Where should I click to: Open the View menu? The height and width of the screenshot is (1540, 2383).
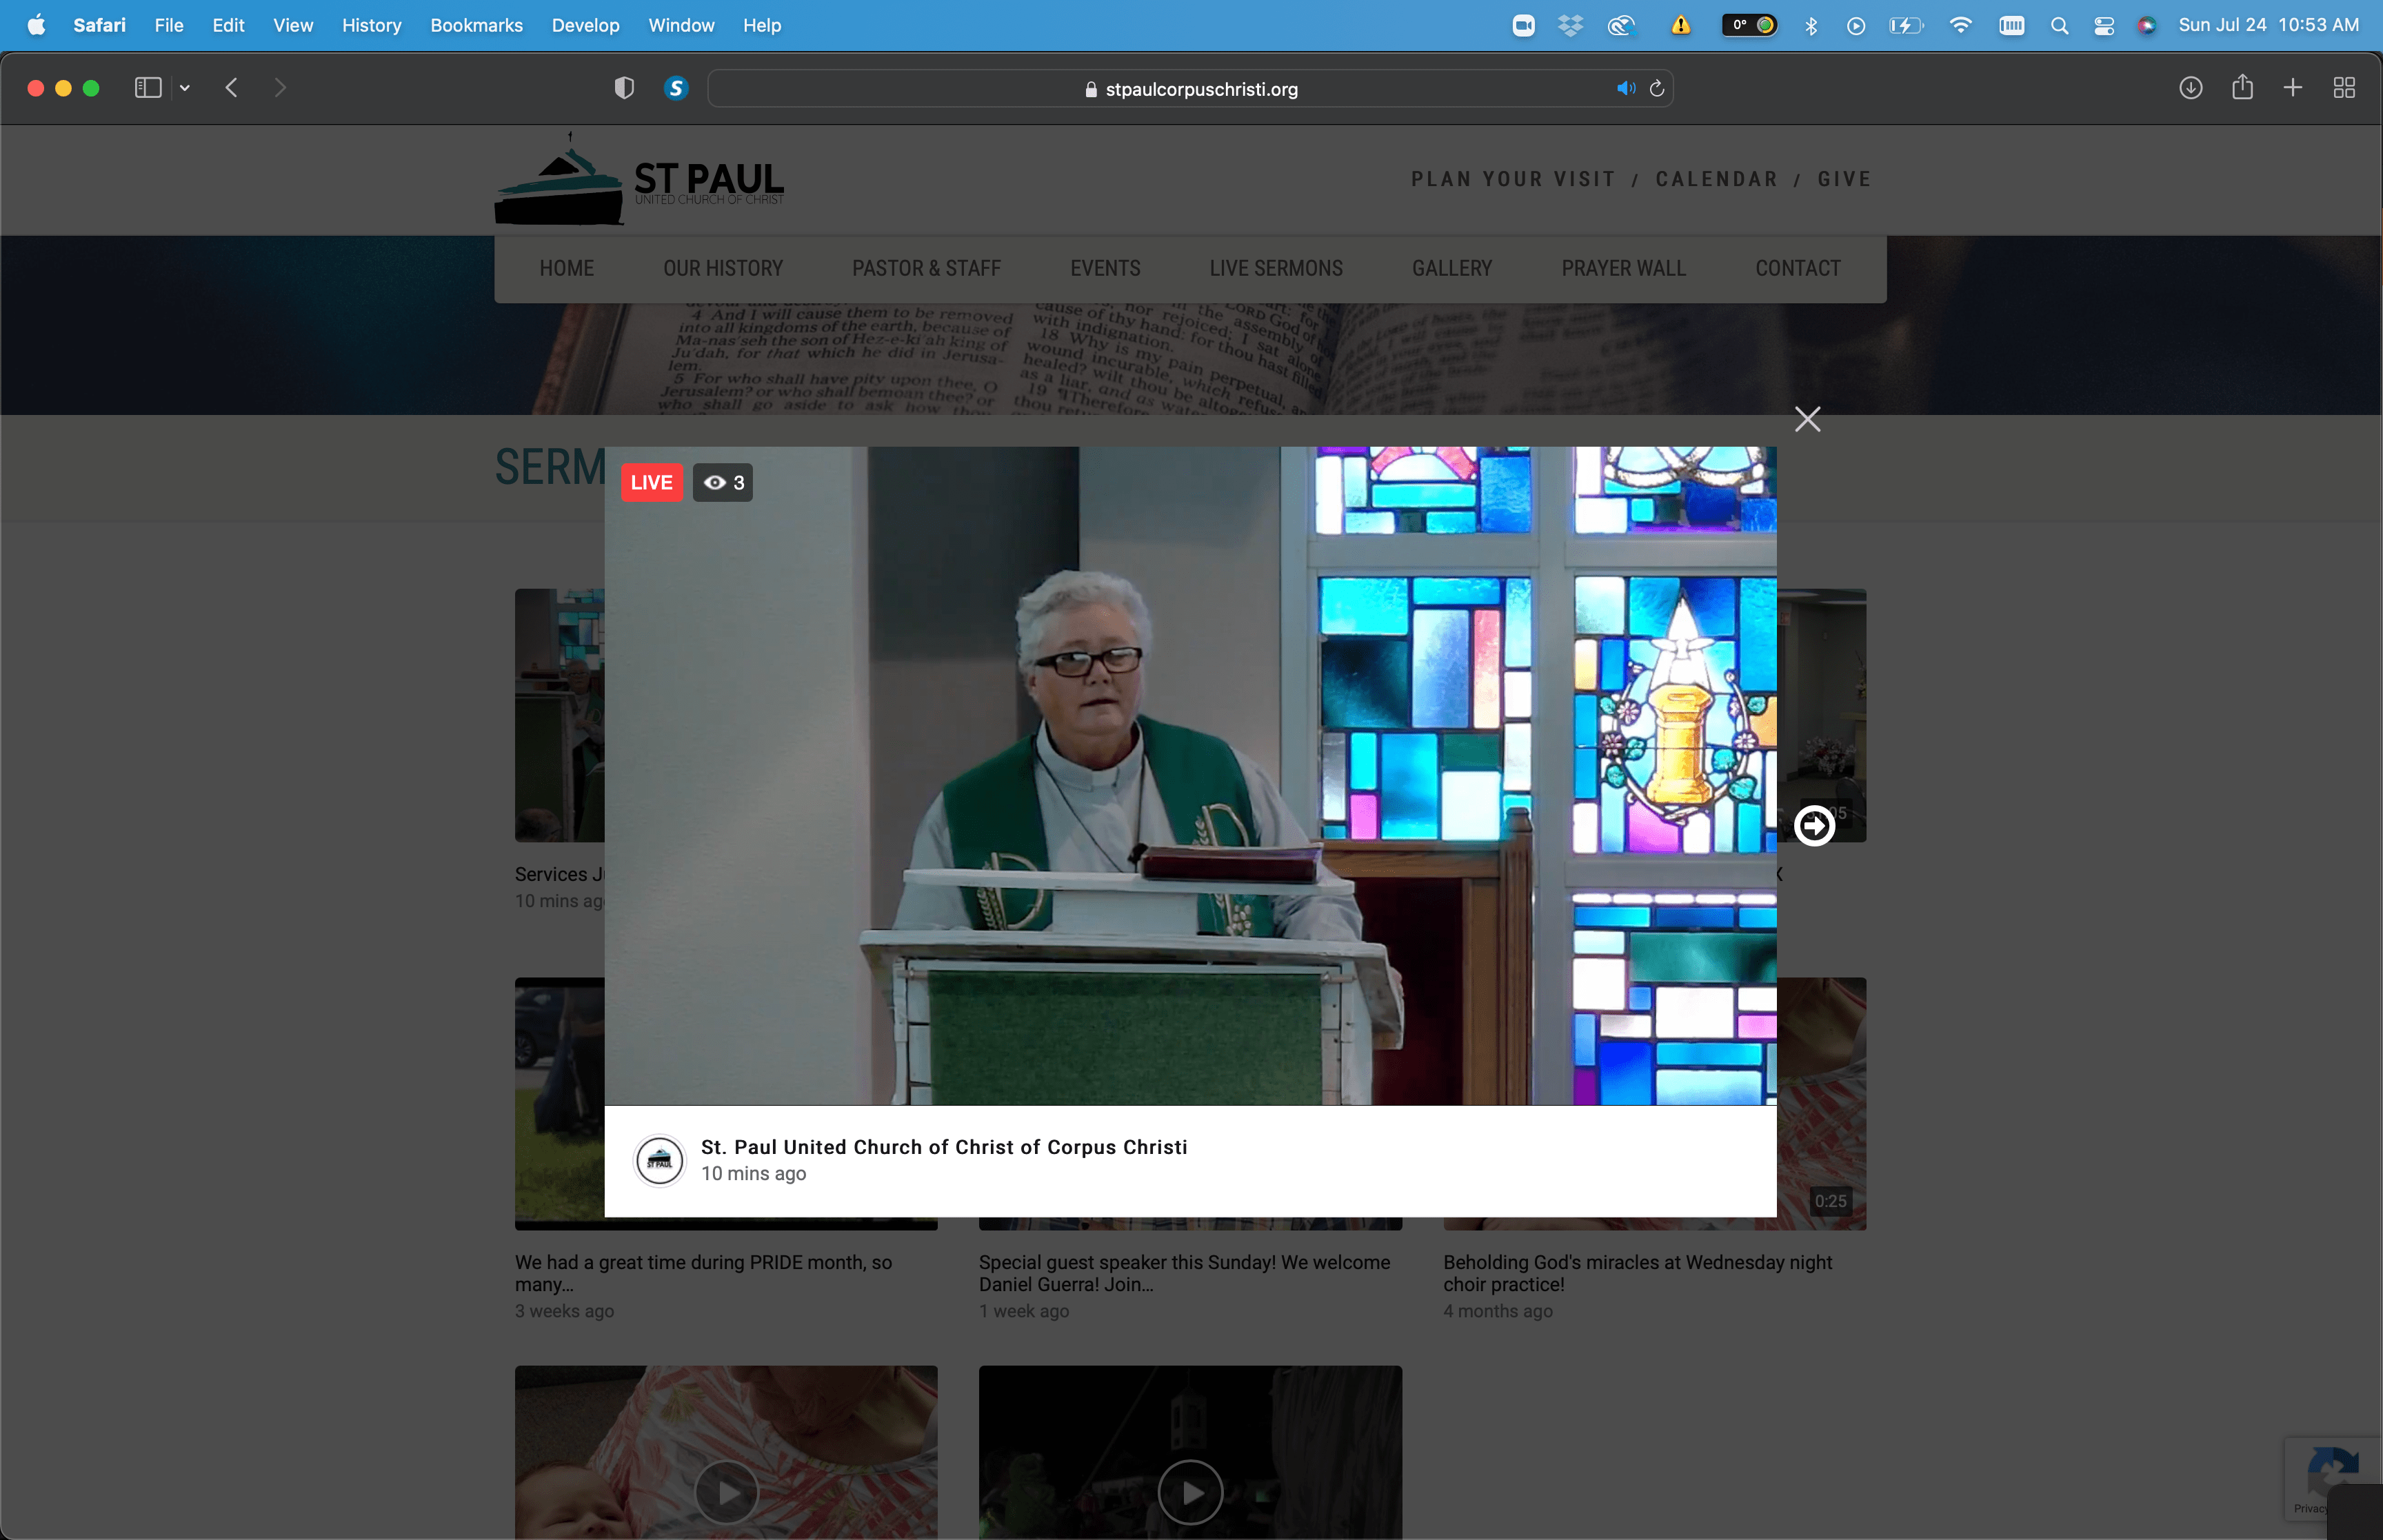pyautogui.click(x=293, y=25)
